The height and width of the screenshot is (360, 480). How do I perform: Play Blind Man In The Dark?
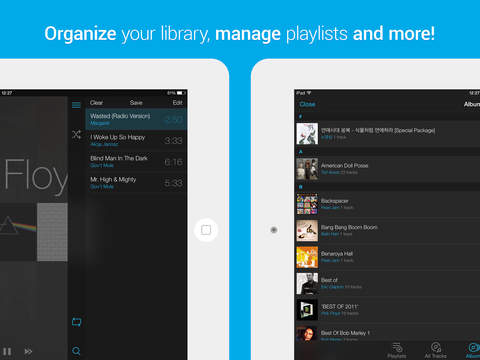[x=136, y=162]
